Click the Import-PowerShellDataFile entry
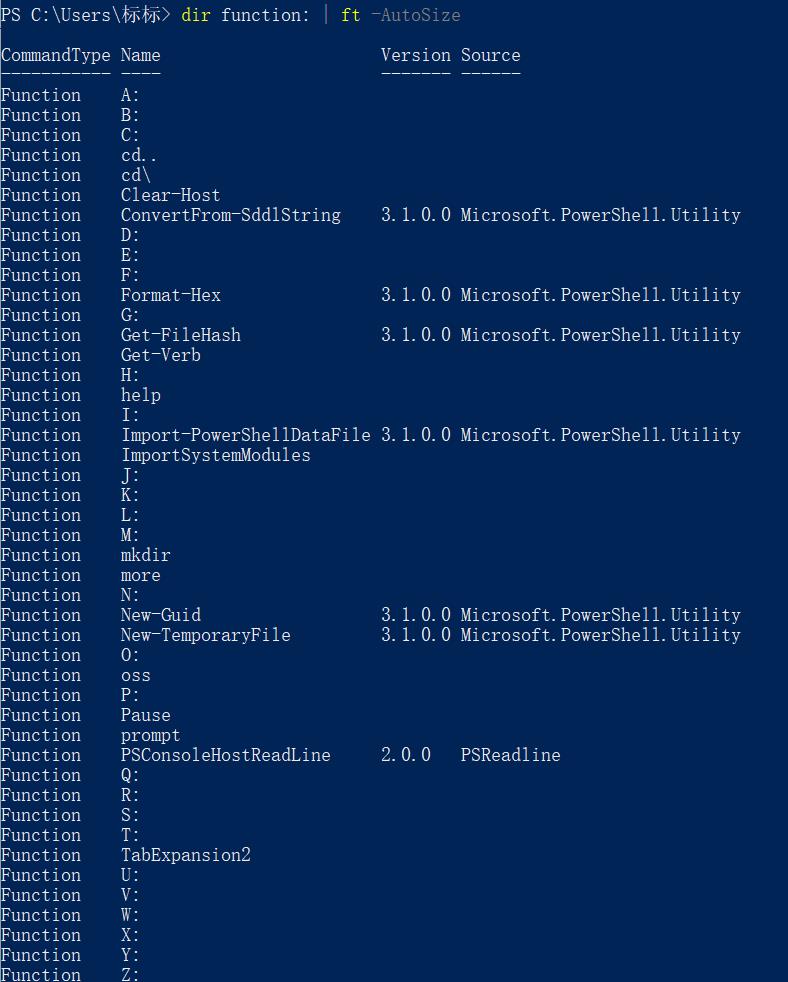The width and height of the screenshot is (788, 982). pyautogui.click(x=246, y=435)
